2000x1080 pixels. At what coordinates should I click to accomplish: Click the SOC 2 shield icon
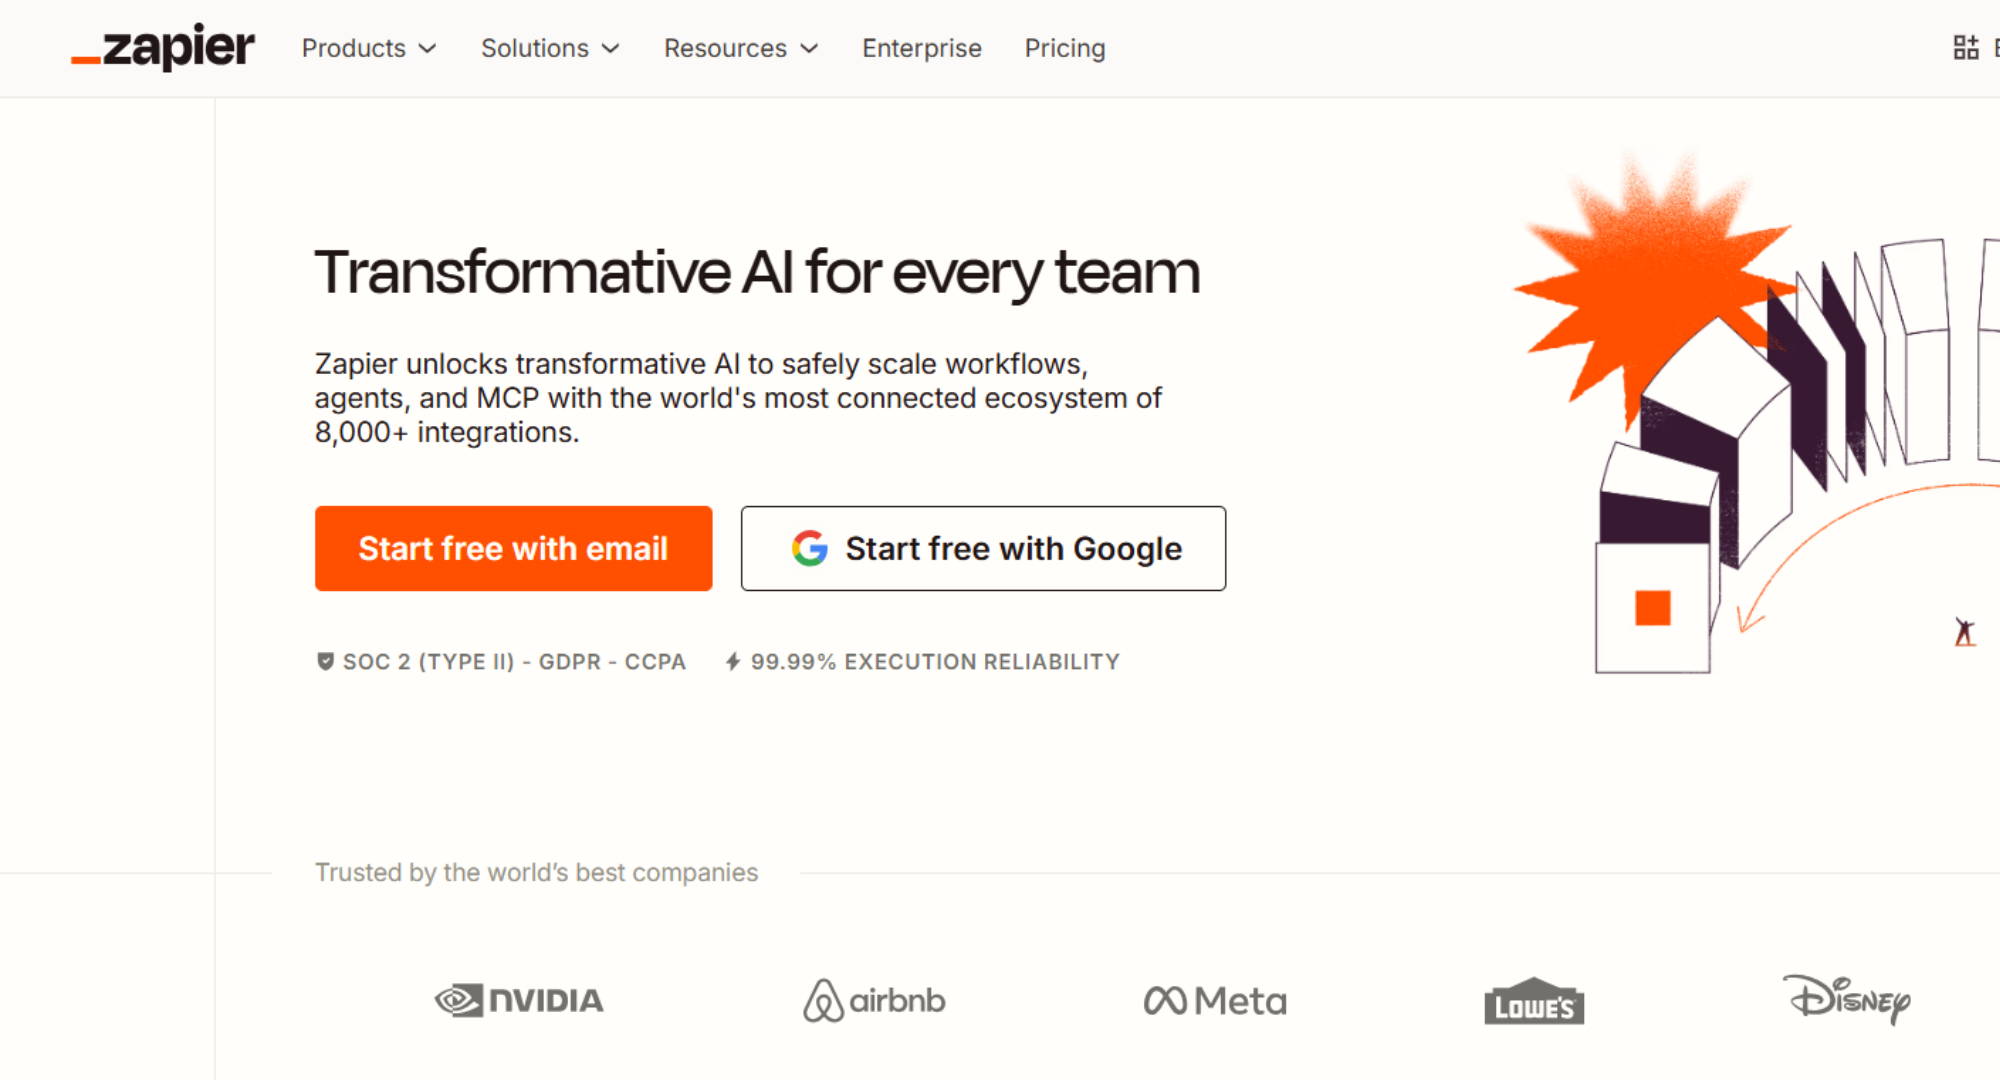(325, 661)
